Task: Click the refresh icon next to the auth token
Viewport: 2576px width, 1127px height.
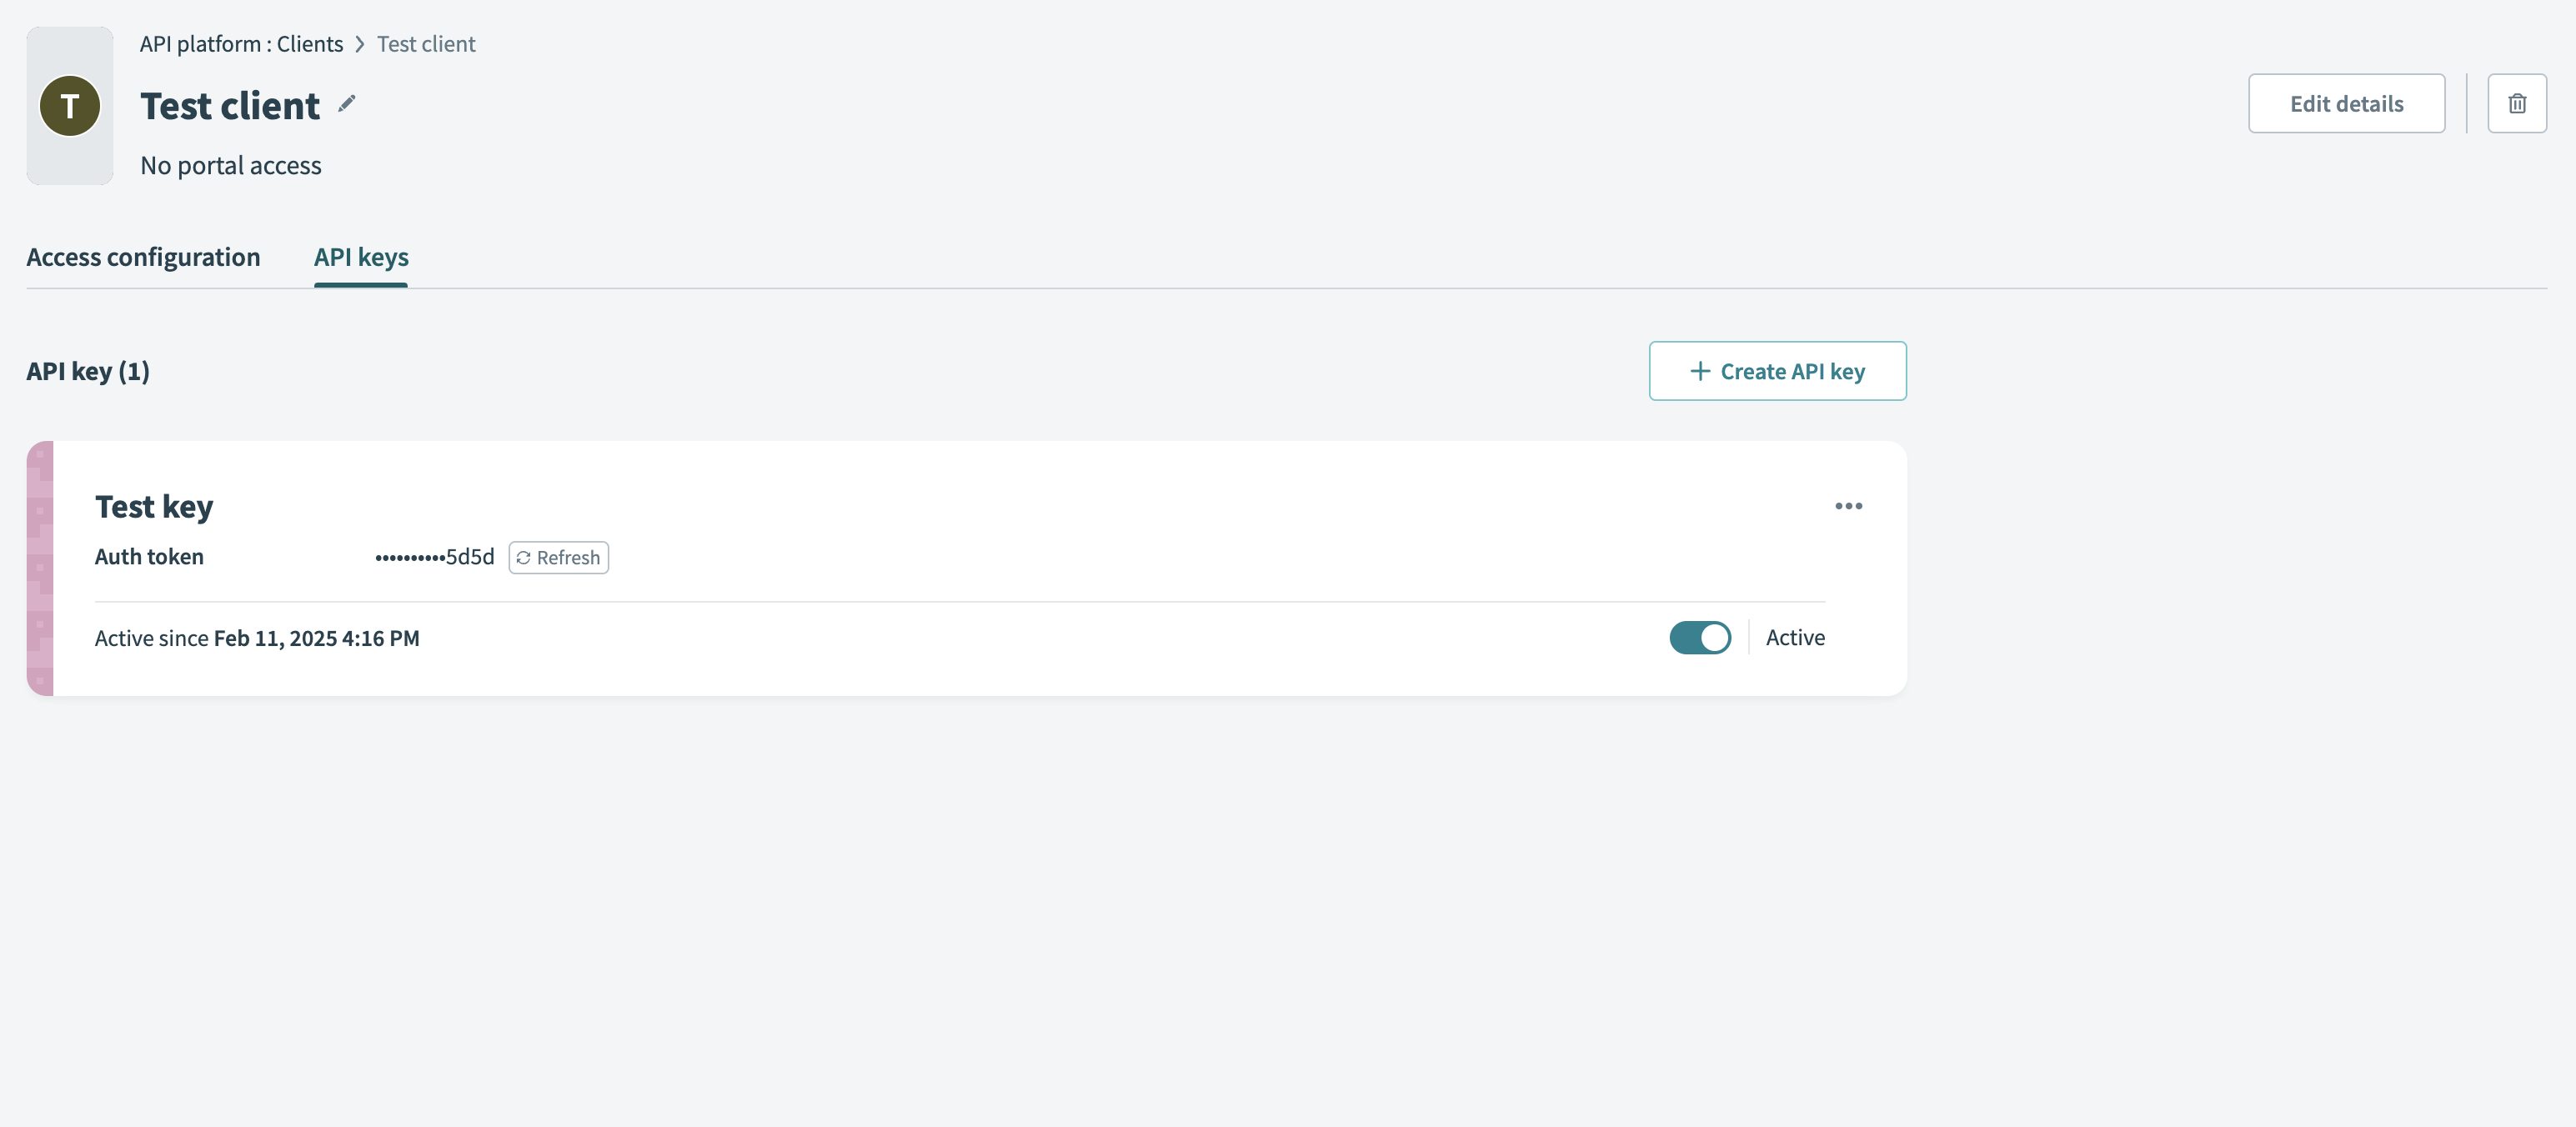Action: click(x=524, y=557)
